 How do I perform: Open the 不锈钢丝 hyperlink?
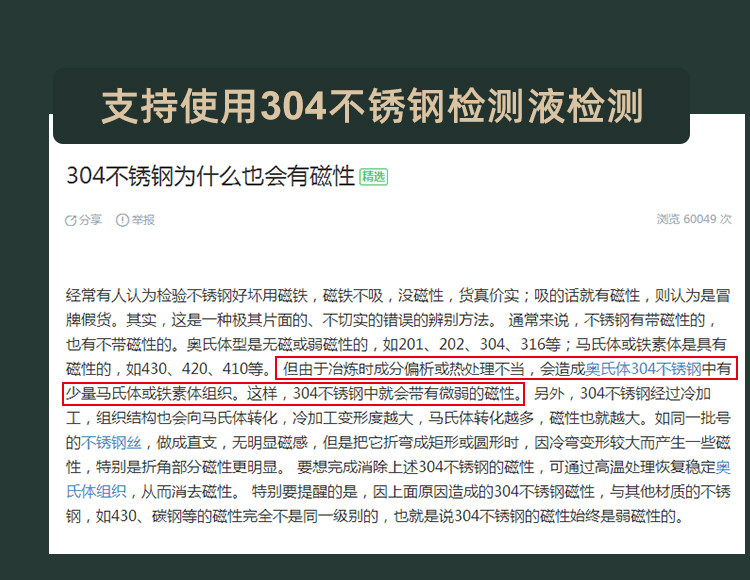coord(111,443)
